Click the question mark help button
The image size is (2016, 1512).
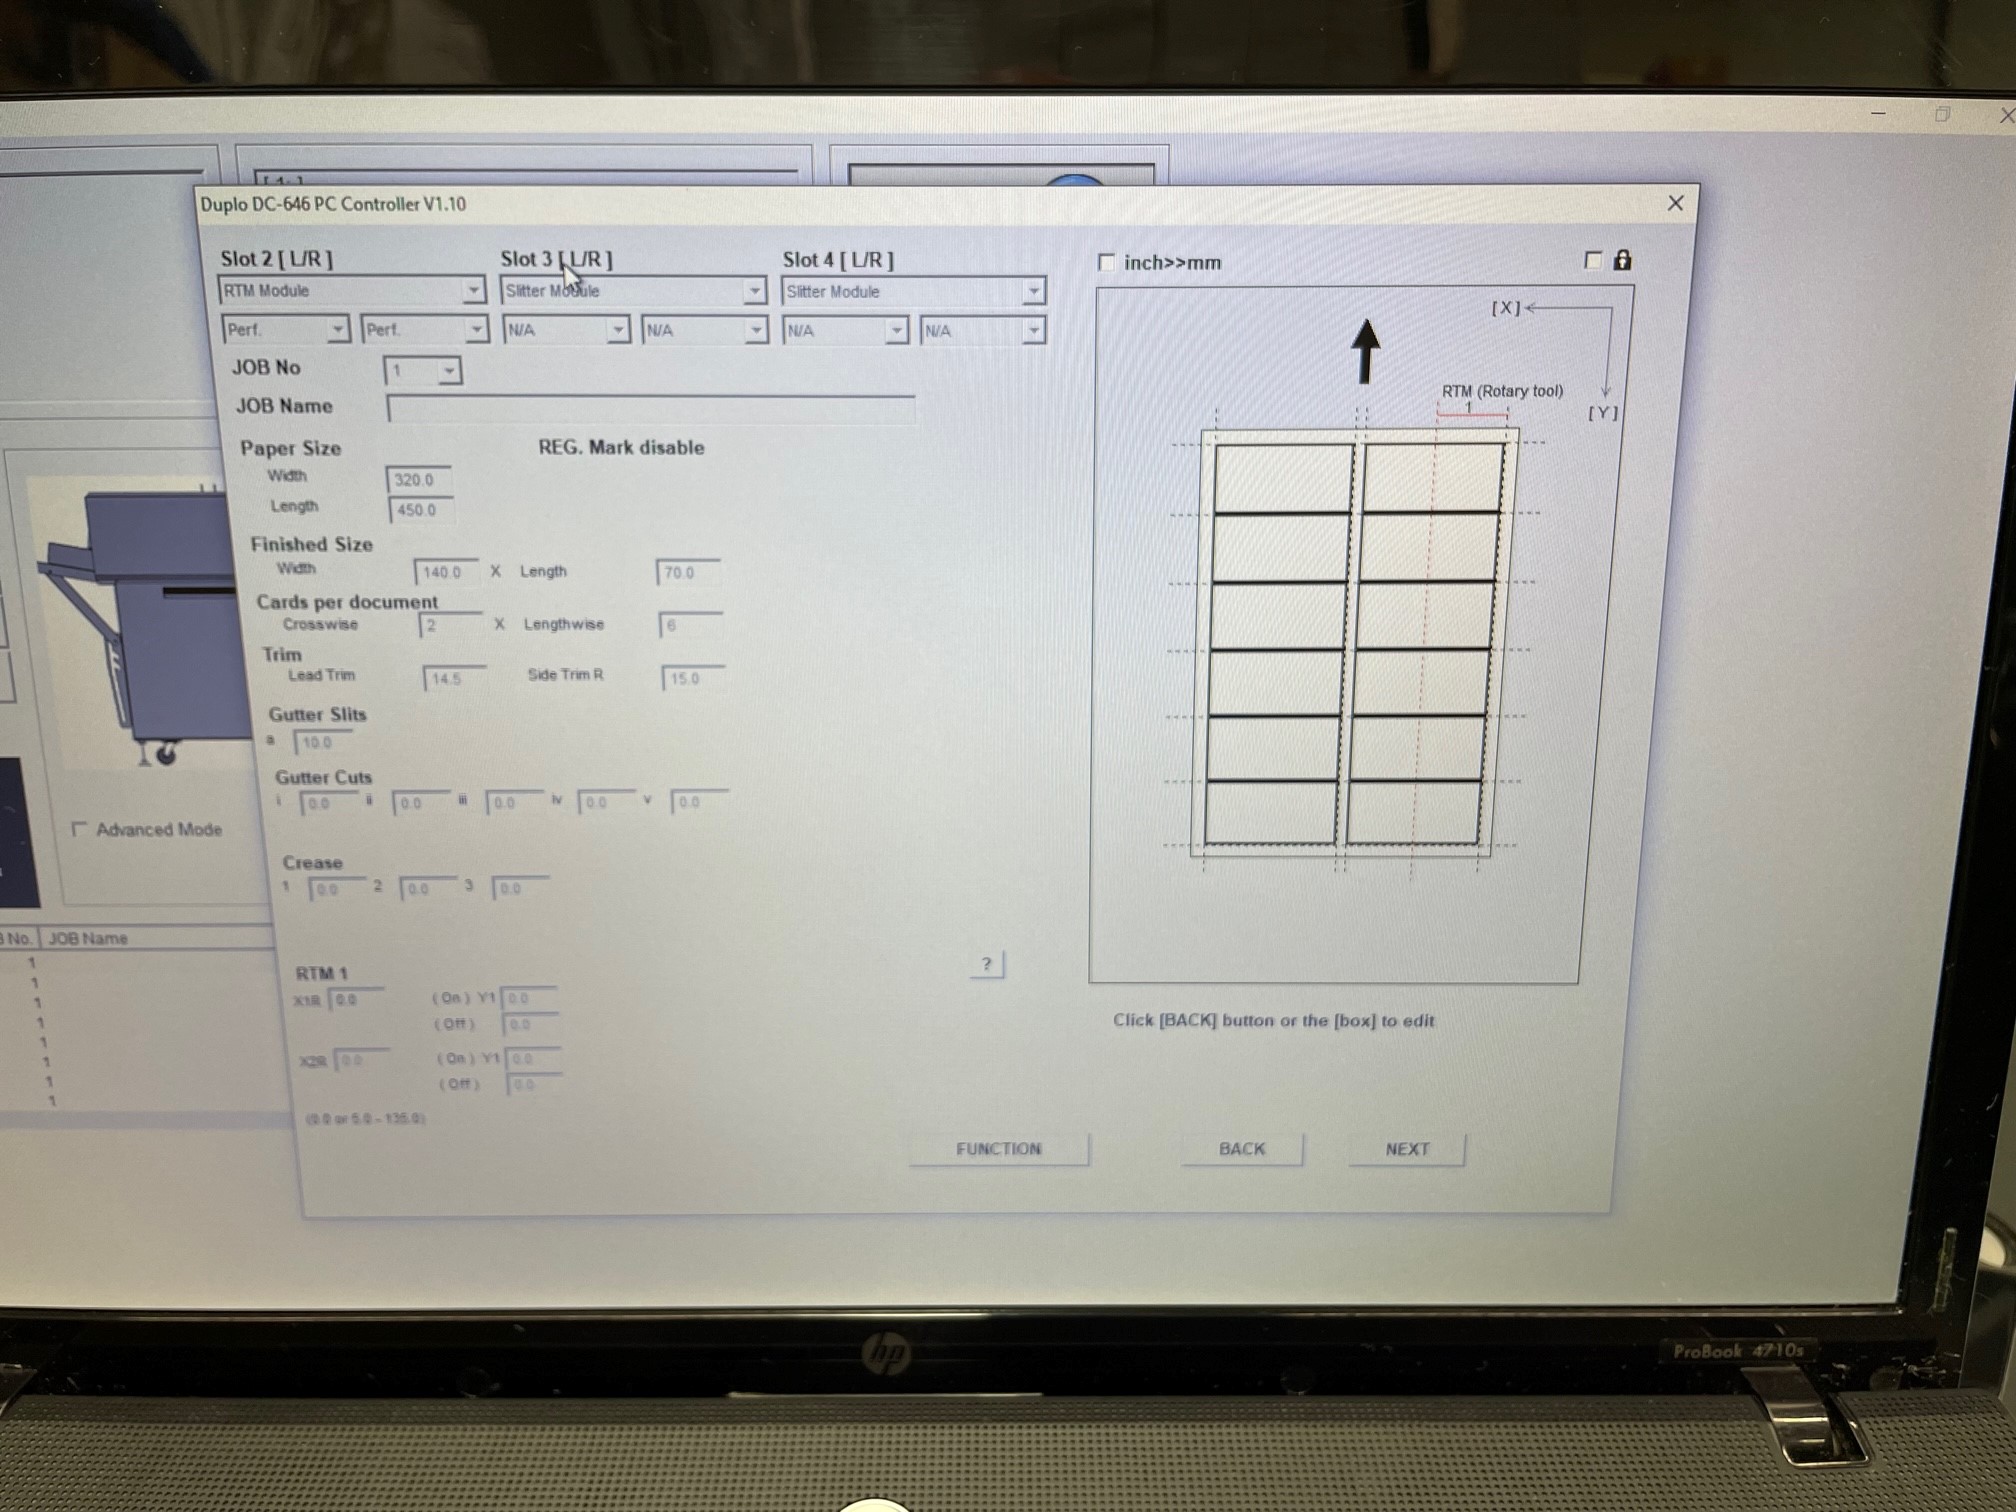click(x=986, y=964)
